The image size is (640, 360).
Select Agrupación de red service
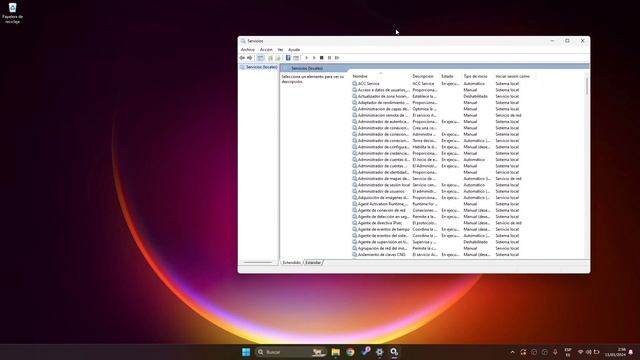click(x=383, y=248)
